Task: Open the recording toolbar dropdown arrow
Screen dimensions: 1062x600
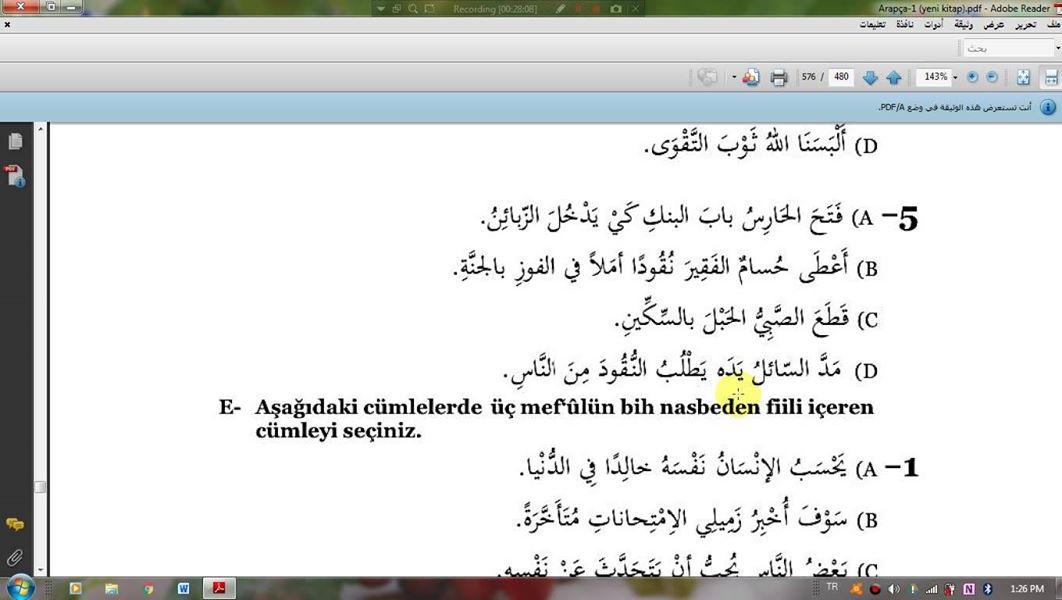Action: [x=381, y=9]
